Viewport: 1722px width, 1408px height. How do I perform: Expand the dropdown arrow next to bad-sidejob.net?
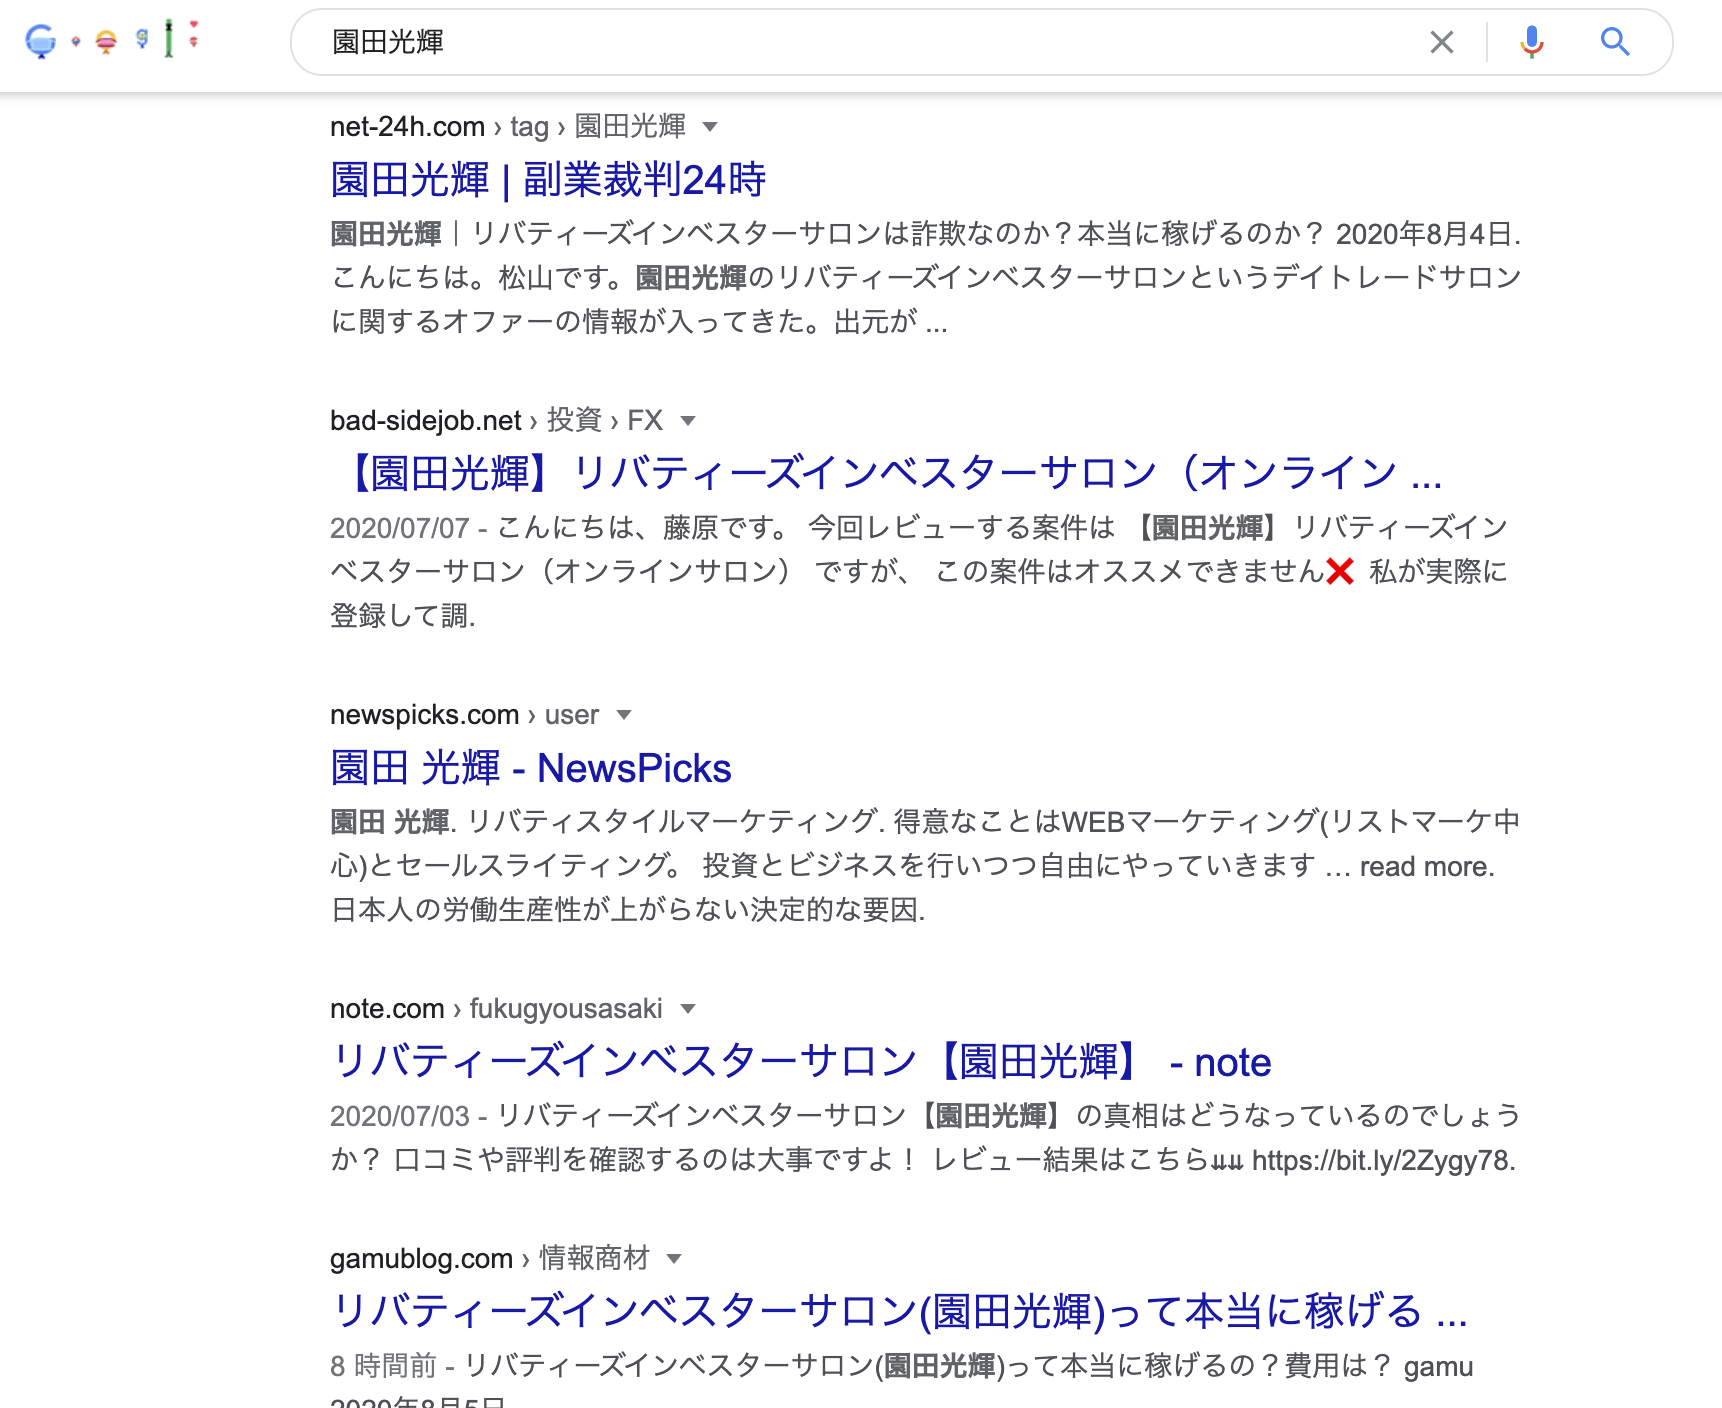click(x=688, y=421)
